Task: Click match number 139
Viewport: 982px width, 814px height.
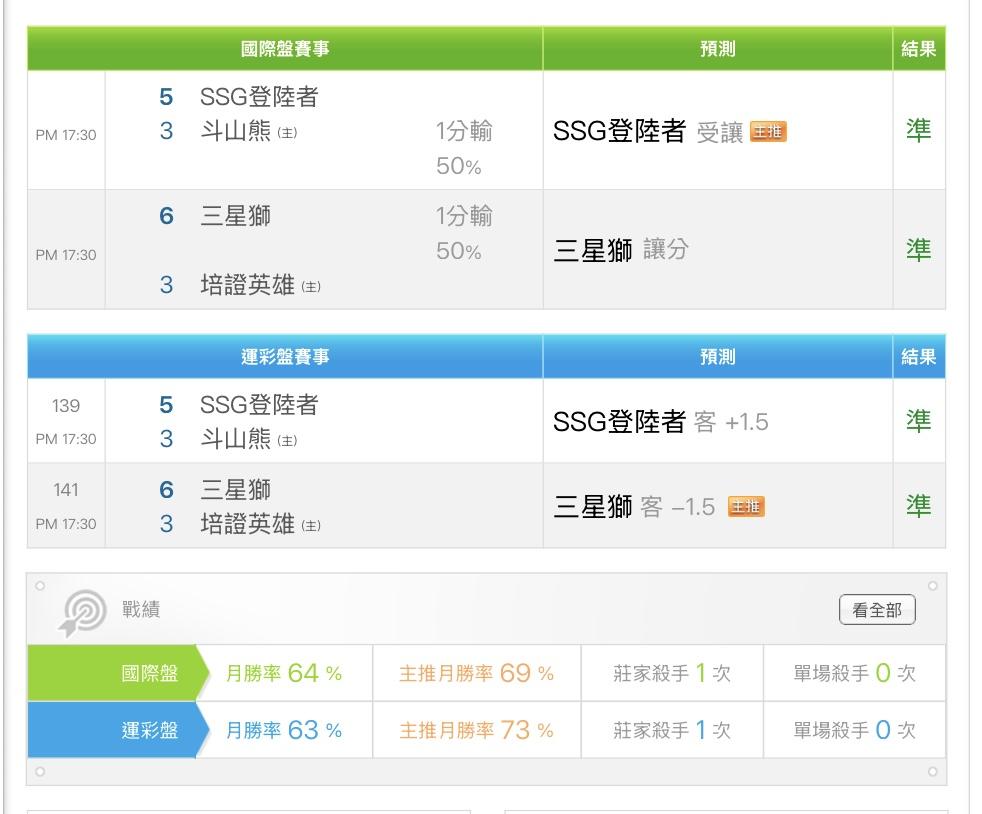Action: click(x=66, y=406)
